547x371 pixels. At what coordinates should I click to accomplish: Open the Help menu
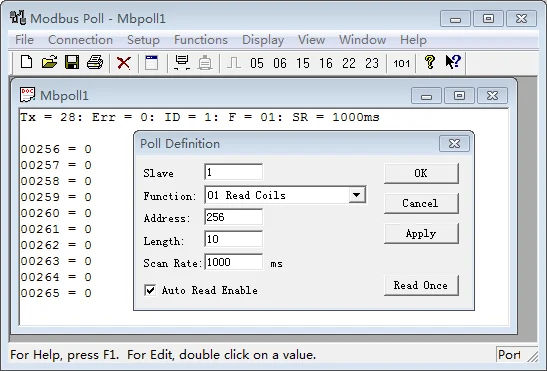coord(413,40)
